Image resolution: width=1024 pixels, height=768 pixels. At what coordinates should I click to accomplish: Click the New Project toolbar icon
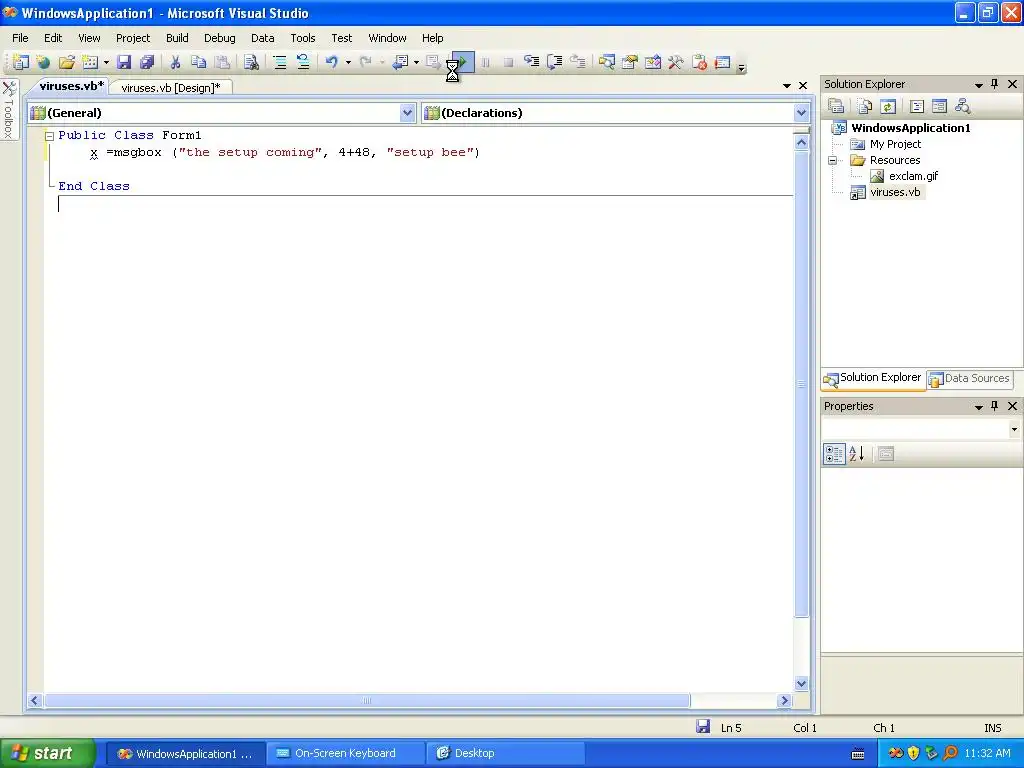20,62
